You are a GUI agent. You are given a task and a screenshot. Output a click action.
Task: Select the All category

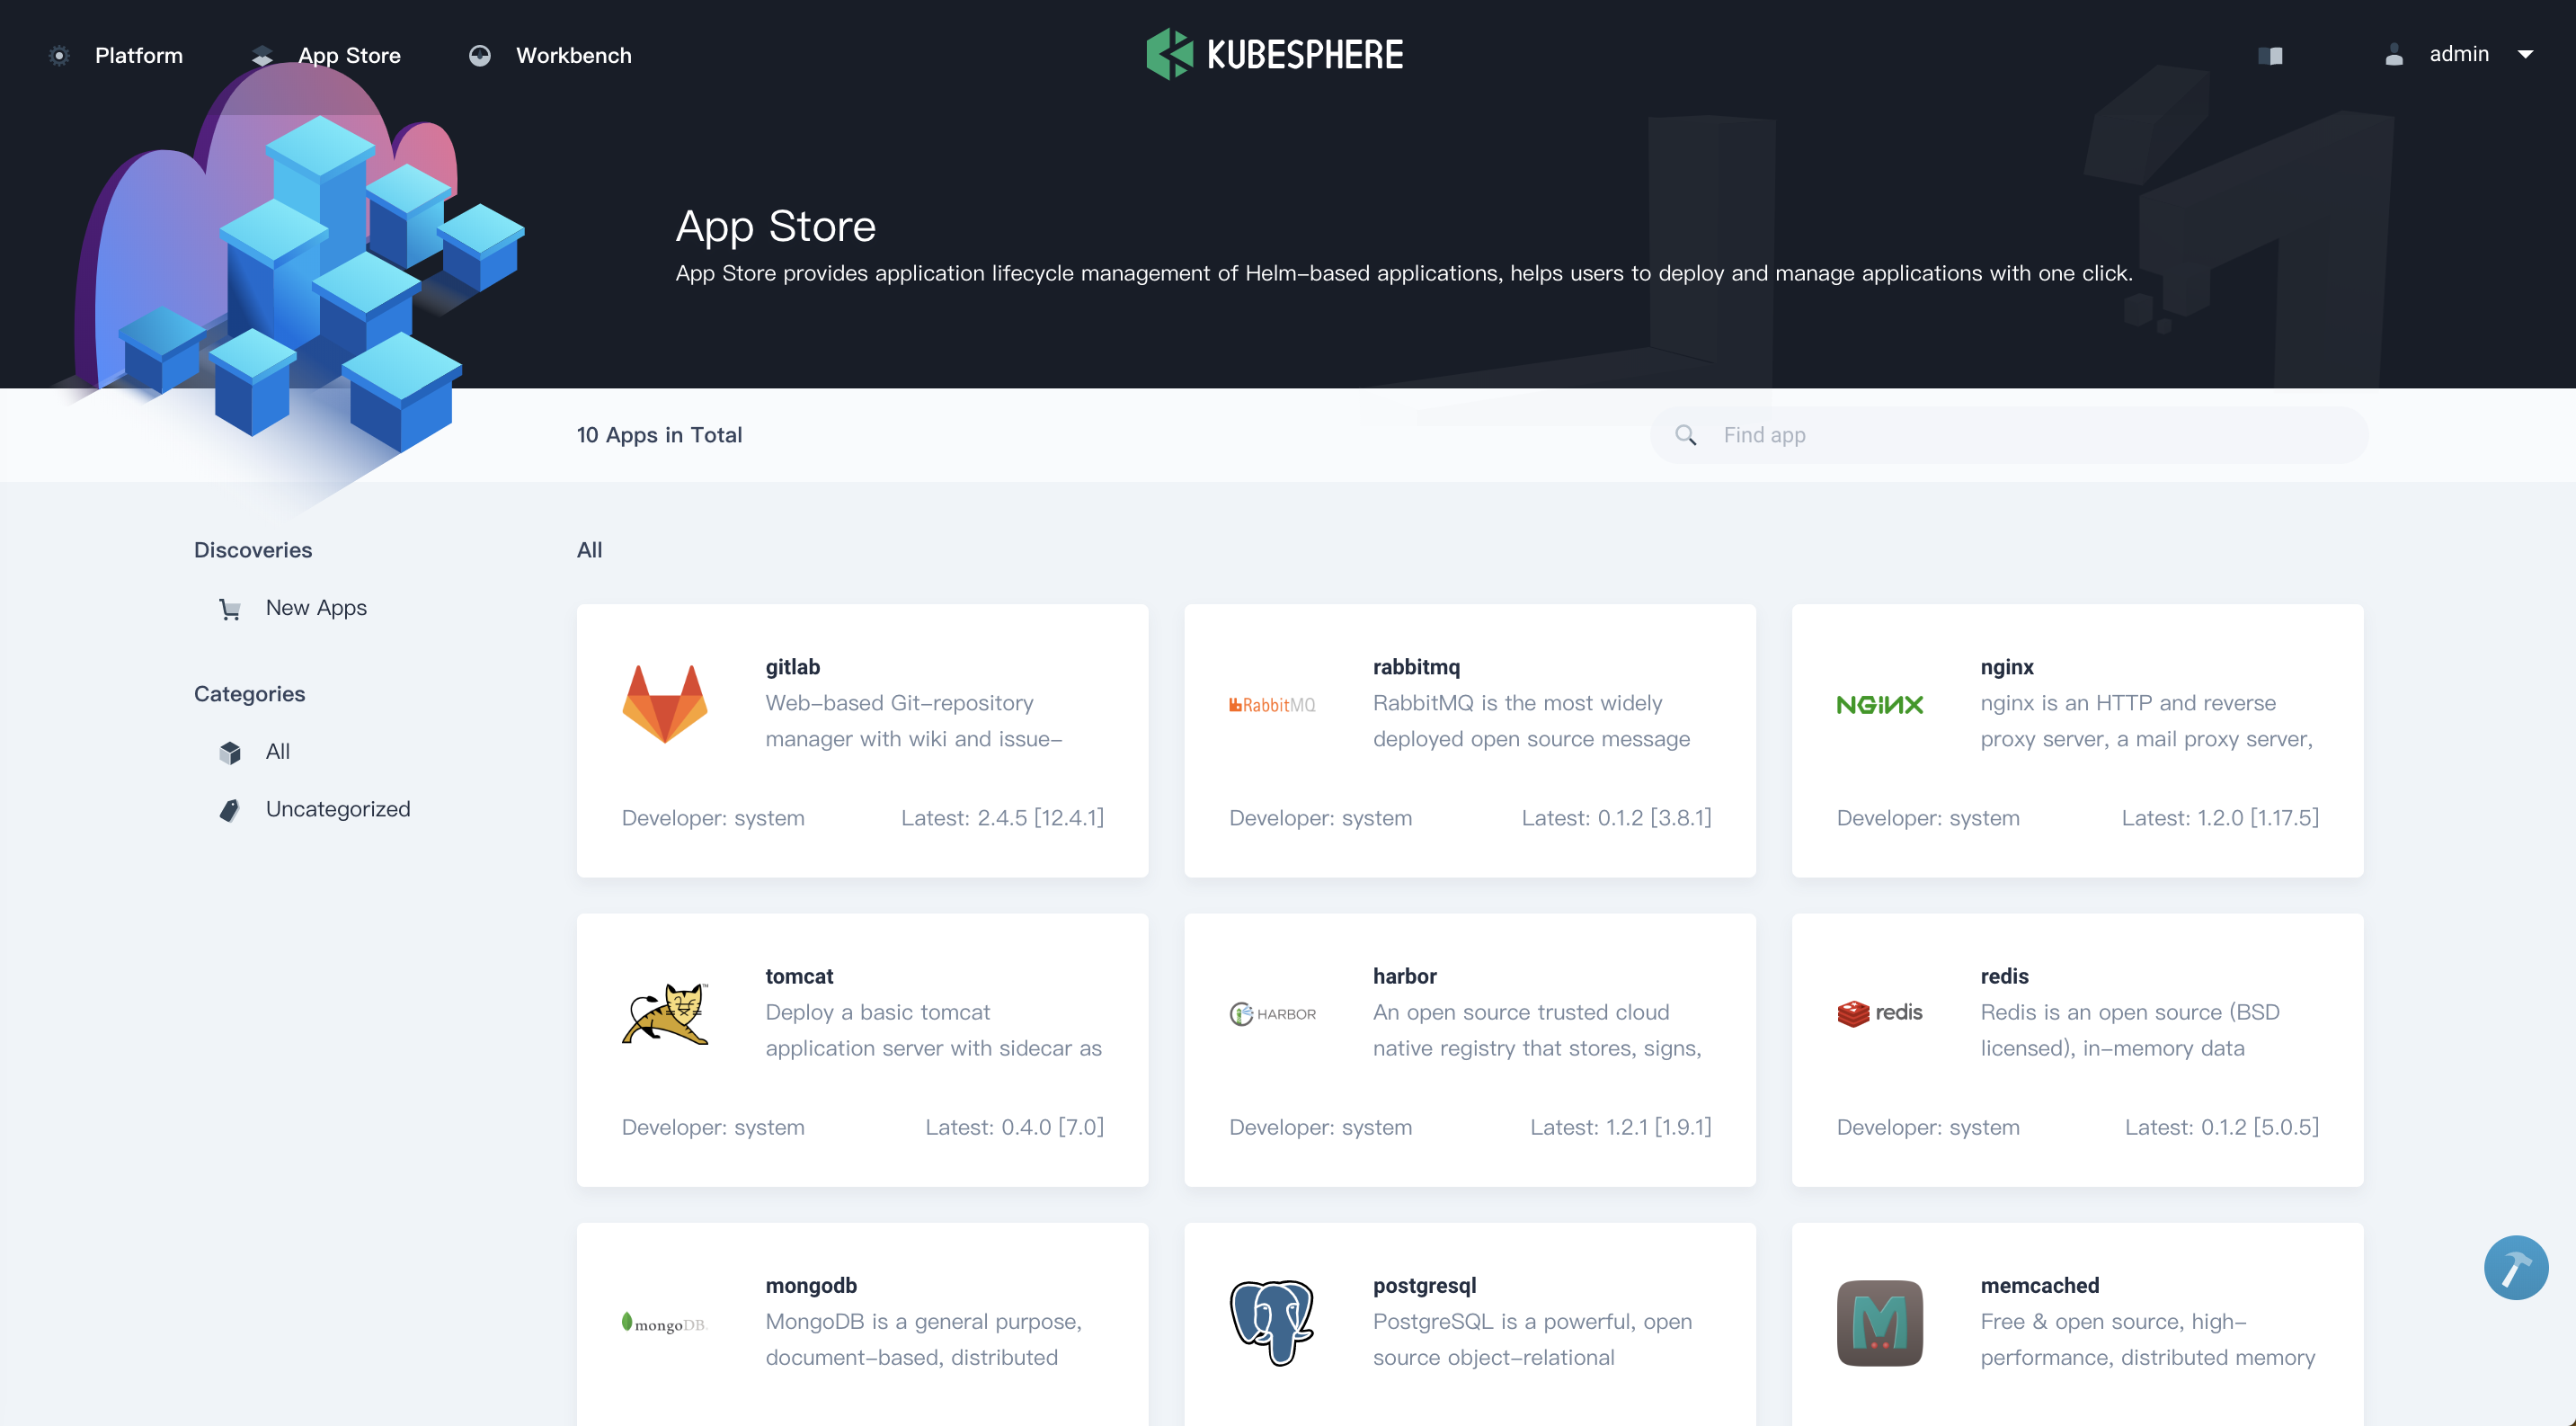pyautogui.click(x=278, y=751)
